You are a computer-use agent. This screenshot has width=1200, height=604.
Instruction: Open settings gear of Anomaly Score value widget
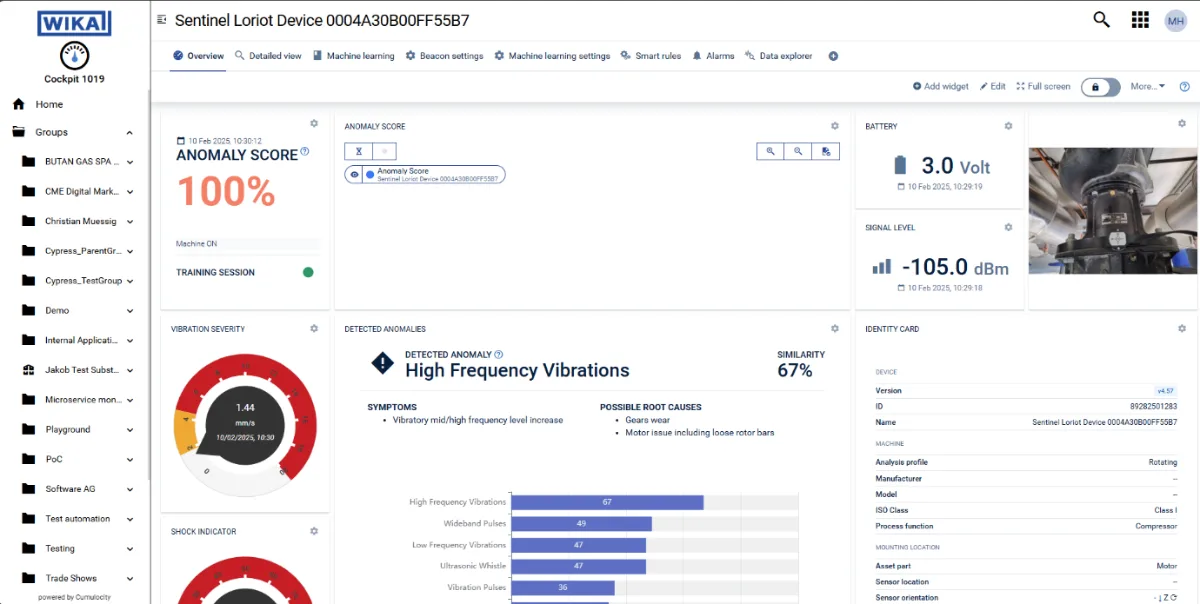(x=314, y=124)
